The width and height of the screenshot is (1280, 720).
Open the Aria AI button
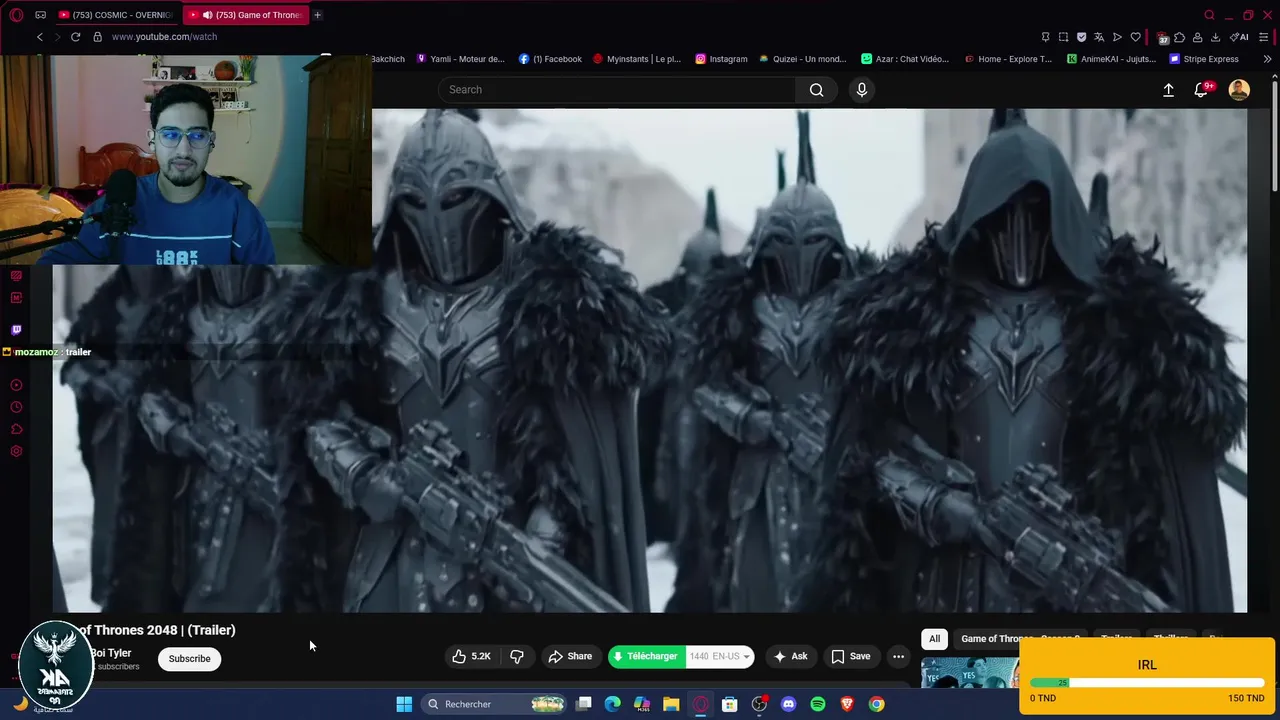(x=1239, y=37)
